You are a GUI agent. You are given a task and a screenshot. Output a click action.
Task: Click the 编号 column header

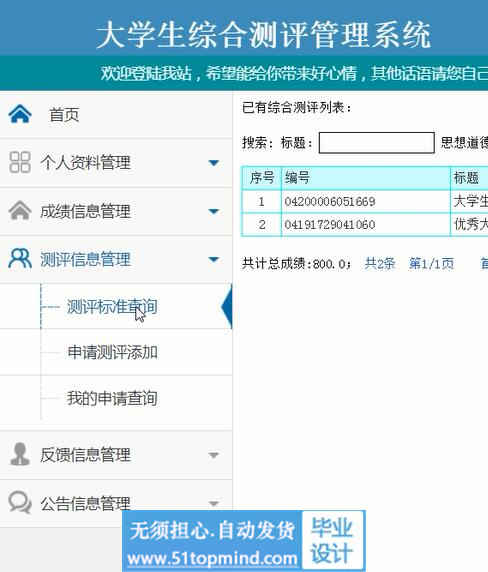pyautogui.click(x=366, y=178)
